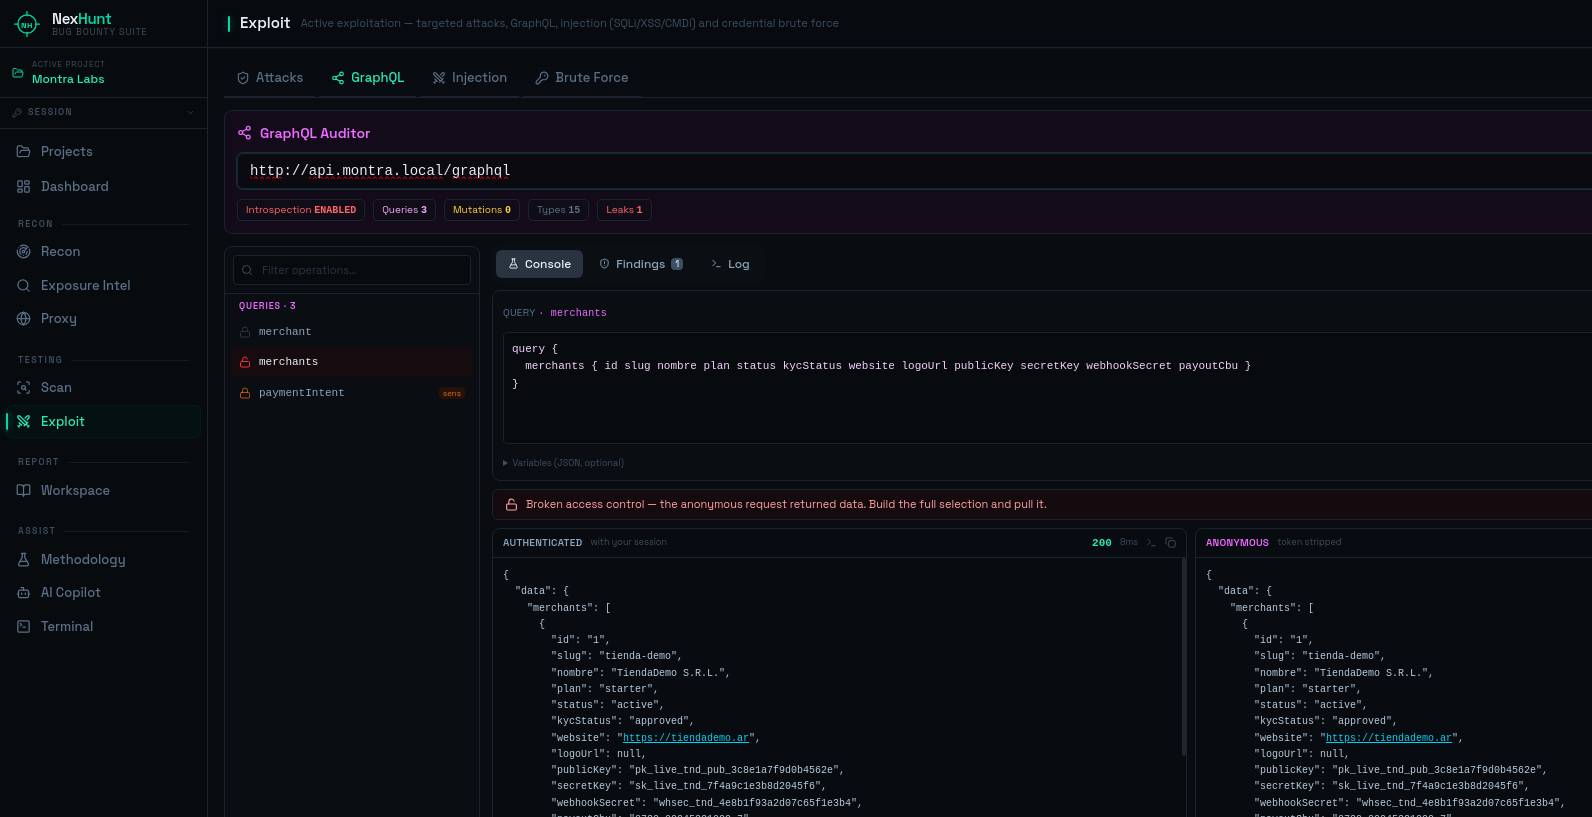Select the GraphQL tab
This screenshot has height=817, width=1592.
[x=368, y=77]
